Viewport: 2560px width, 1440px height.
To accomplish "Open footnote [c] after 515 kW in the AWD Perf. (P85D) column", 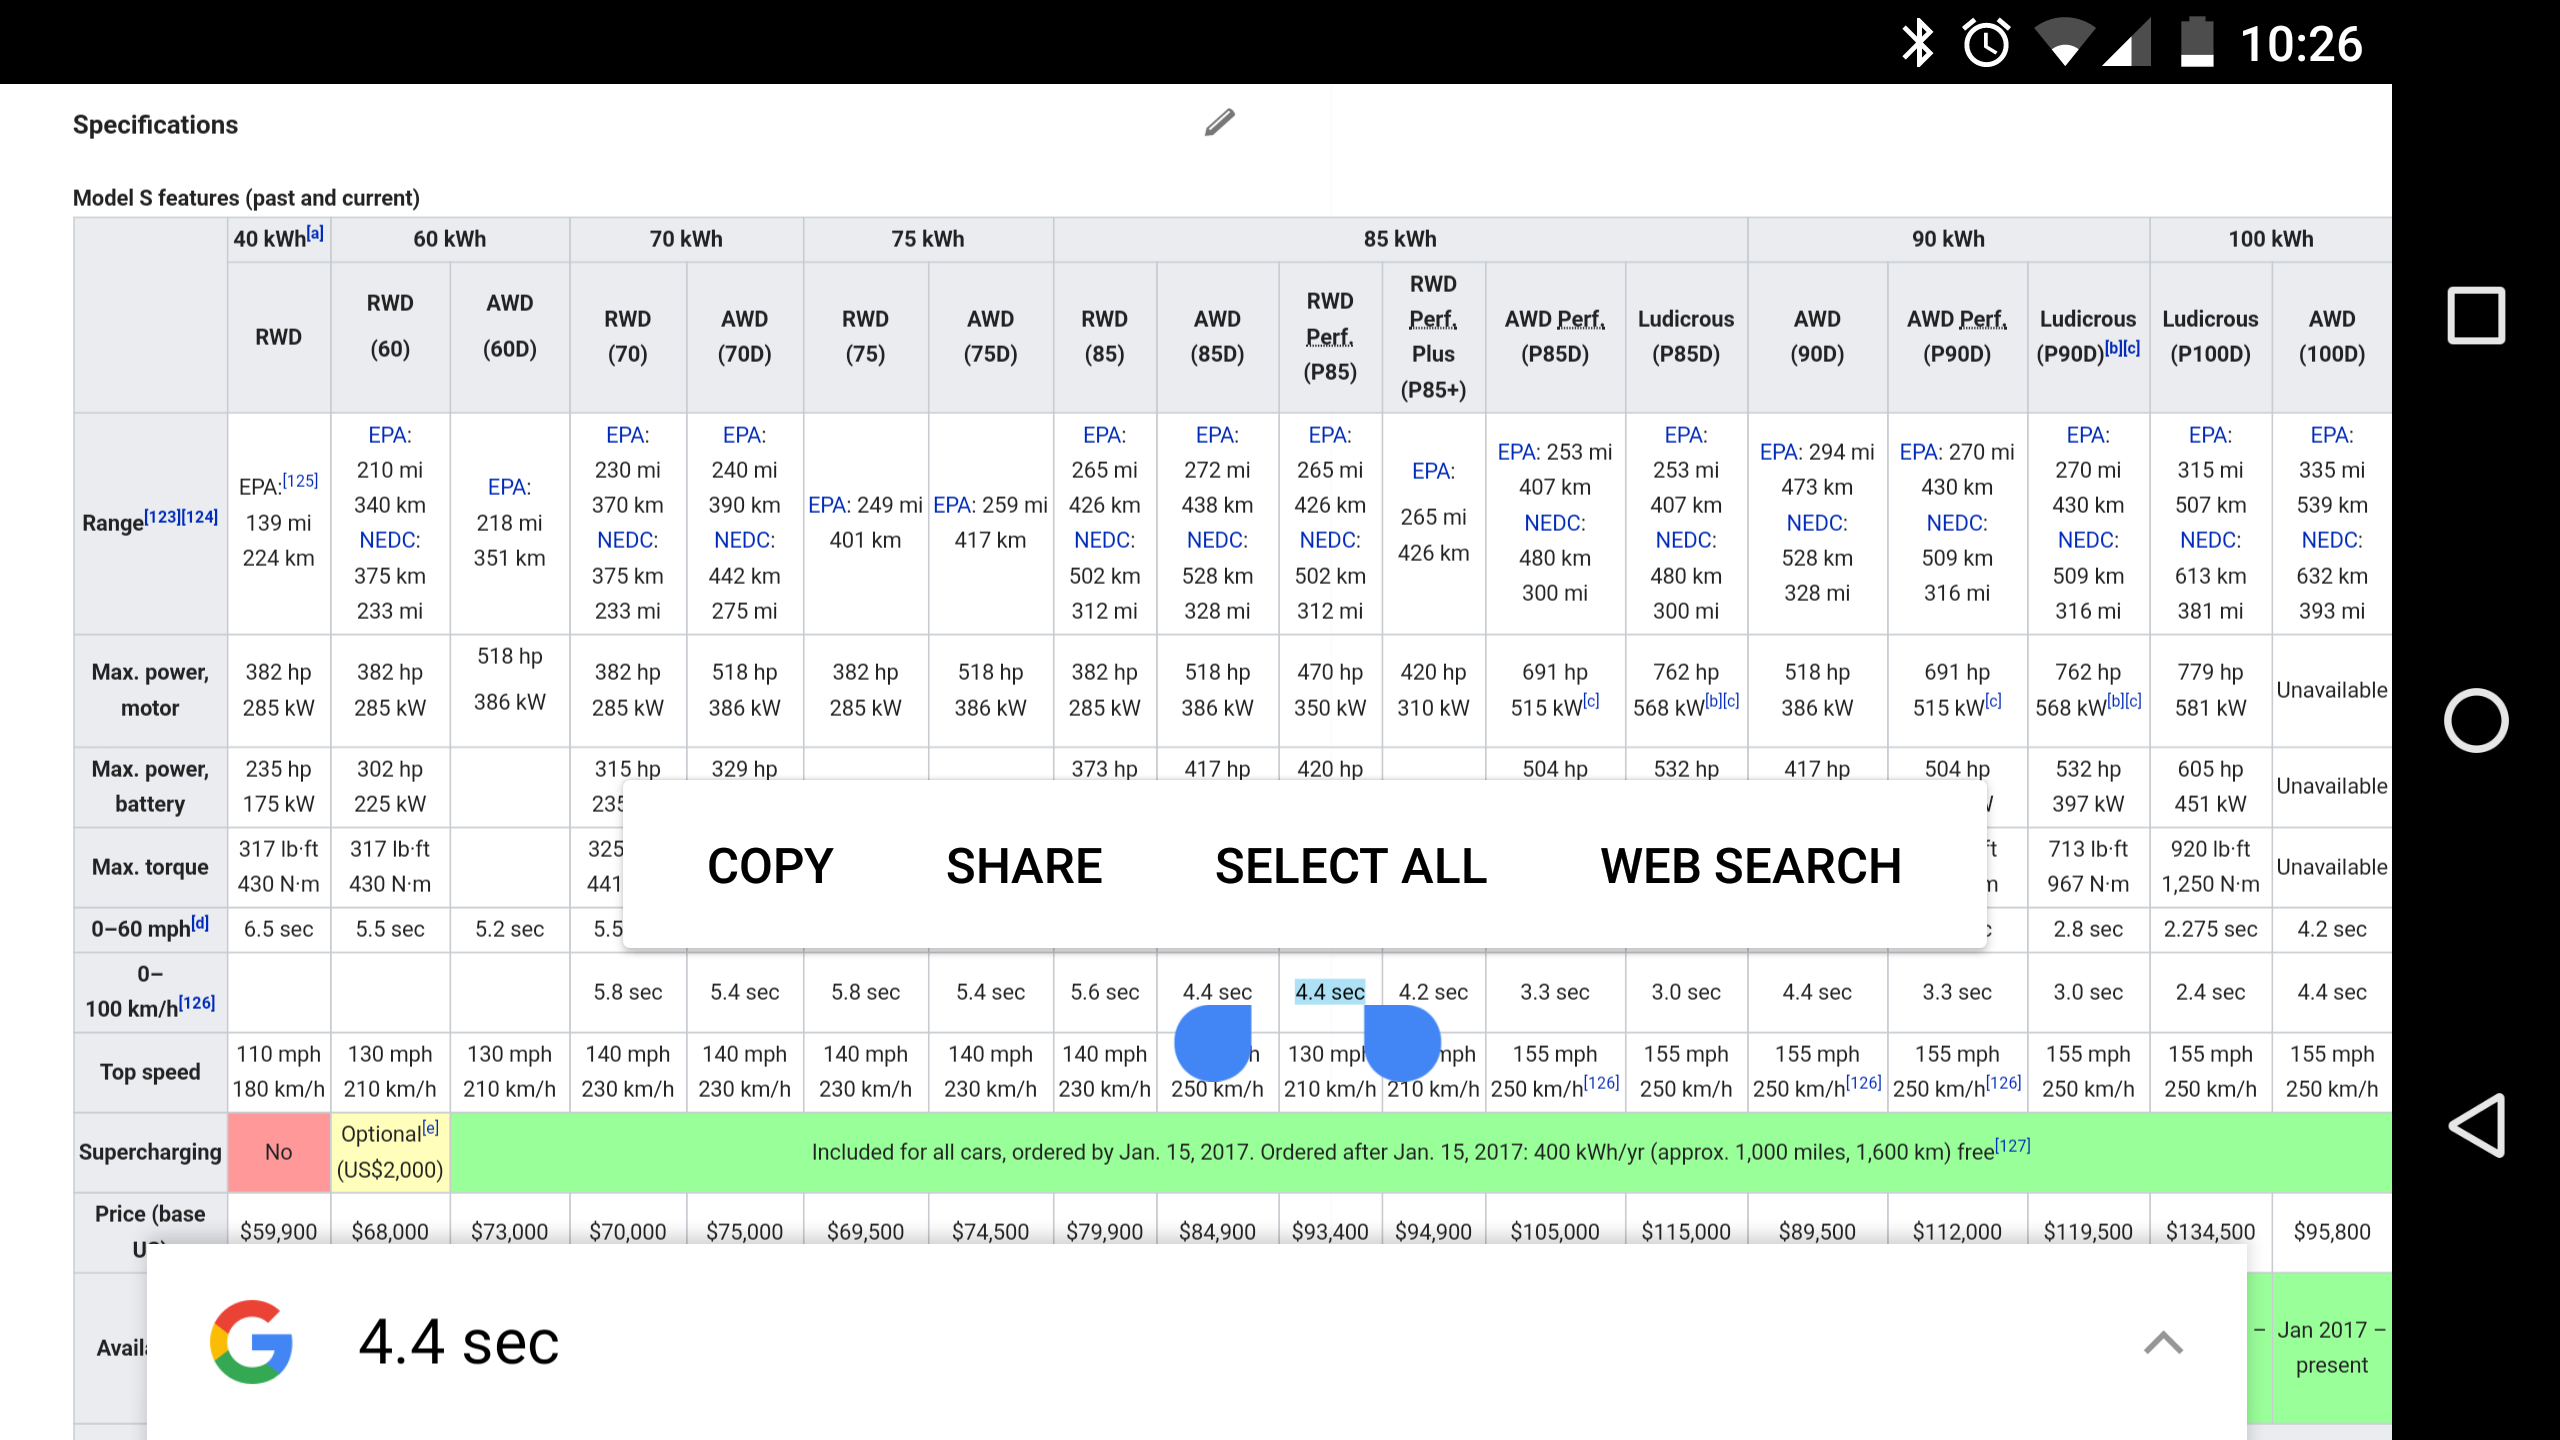I will coord(1591,701).
